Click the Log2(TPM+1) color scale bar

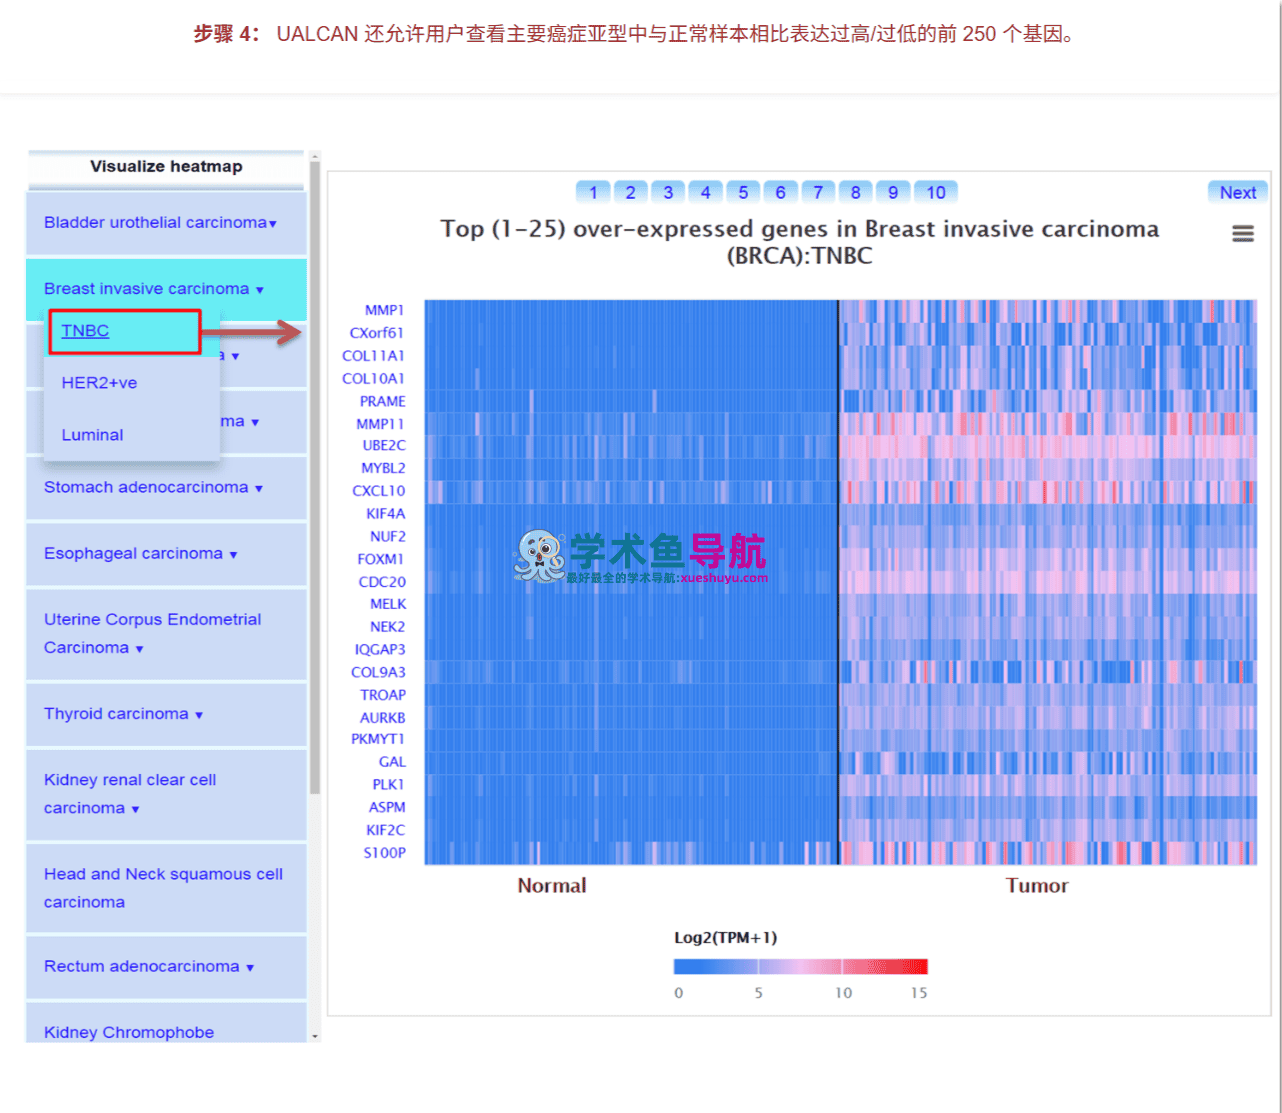point(801,967)
